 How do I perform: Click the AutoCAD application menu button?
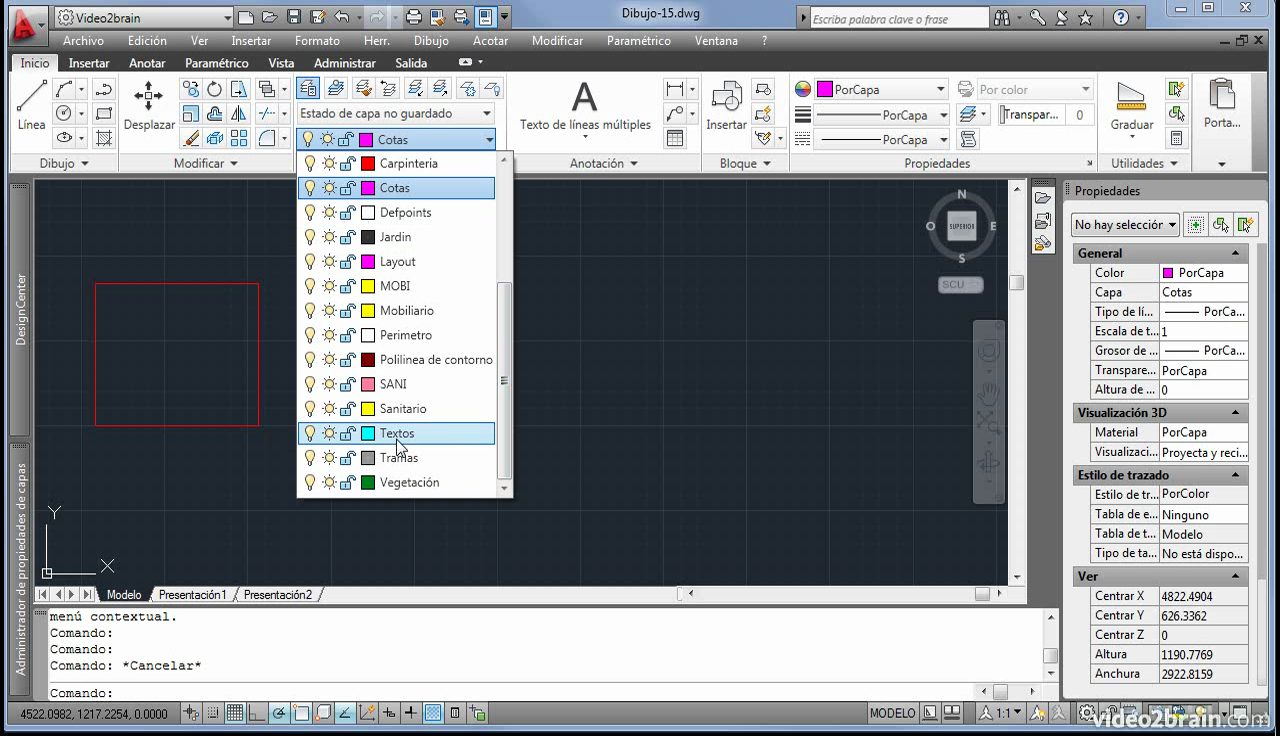pyautogui.click(x=26, y=26)
